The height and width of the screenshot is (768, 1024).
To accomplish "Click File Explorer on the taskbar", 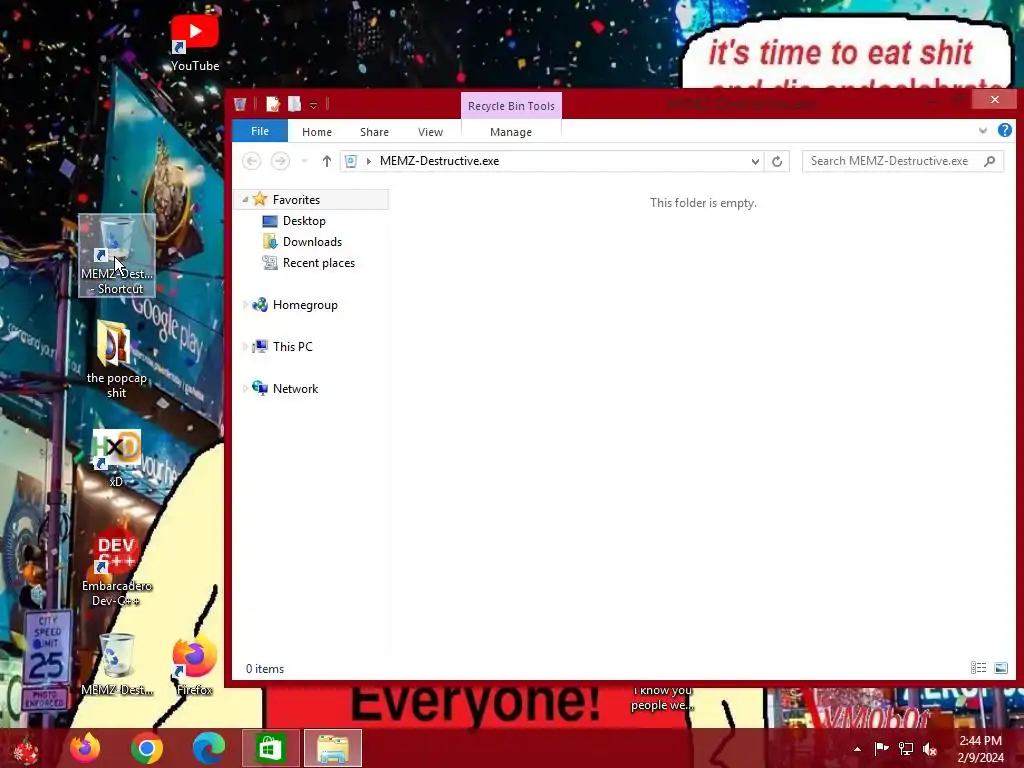I will click(x=332, y=748).
